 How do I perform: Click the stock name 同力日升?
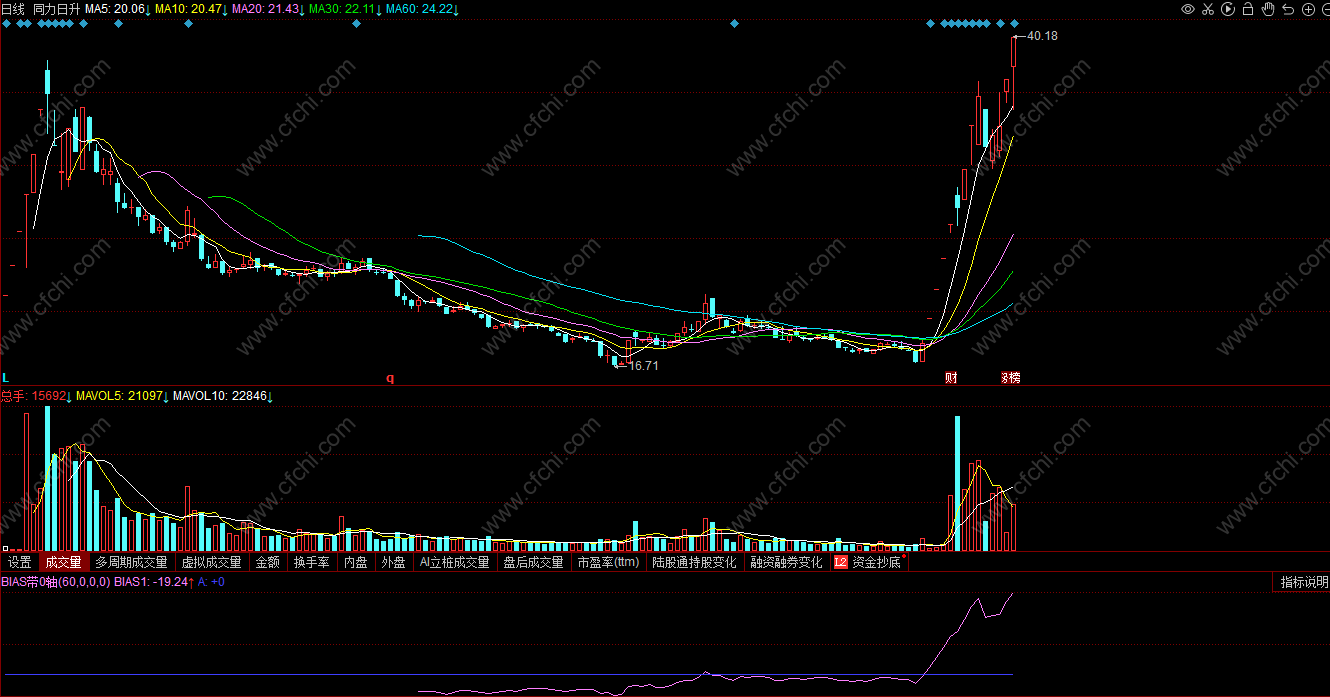pyautogui.click(x=56, y=9)
